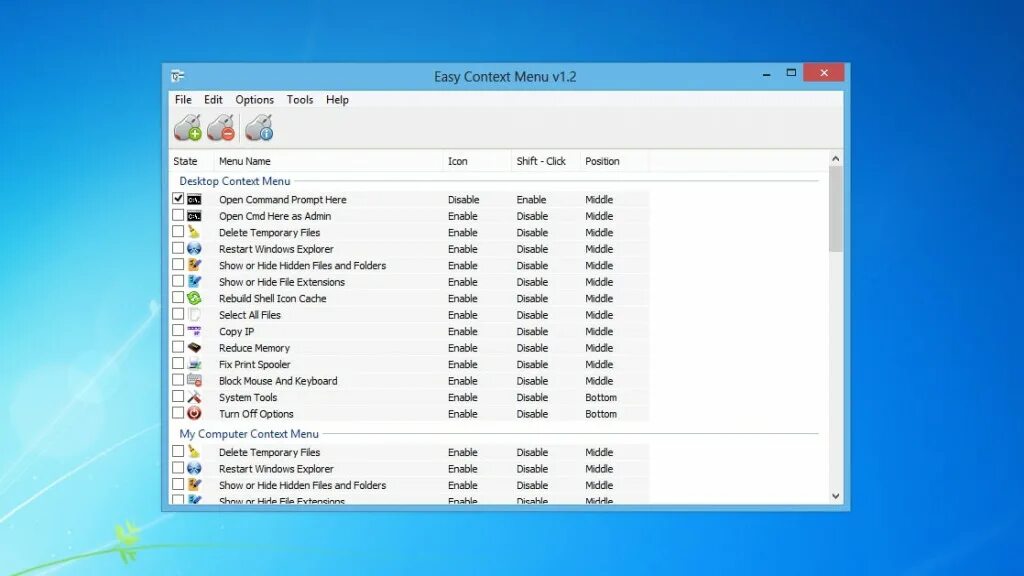Click Bottom position value for Turn Off Options
The width and height of the screenshot is (1024, 576).
[x=601, y=414]
